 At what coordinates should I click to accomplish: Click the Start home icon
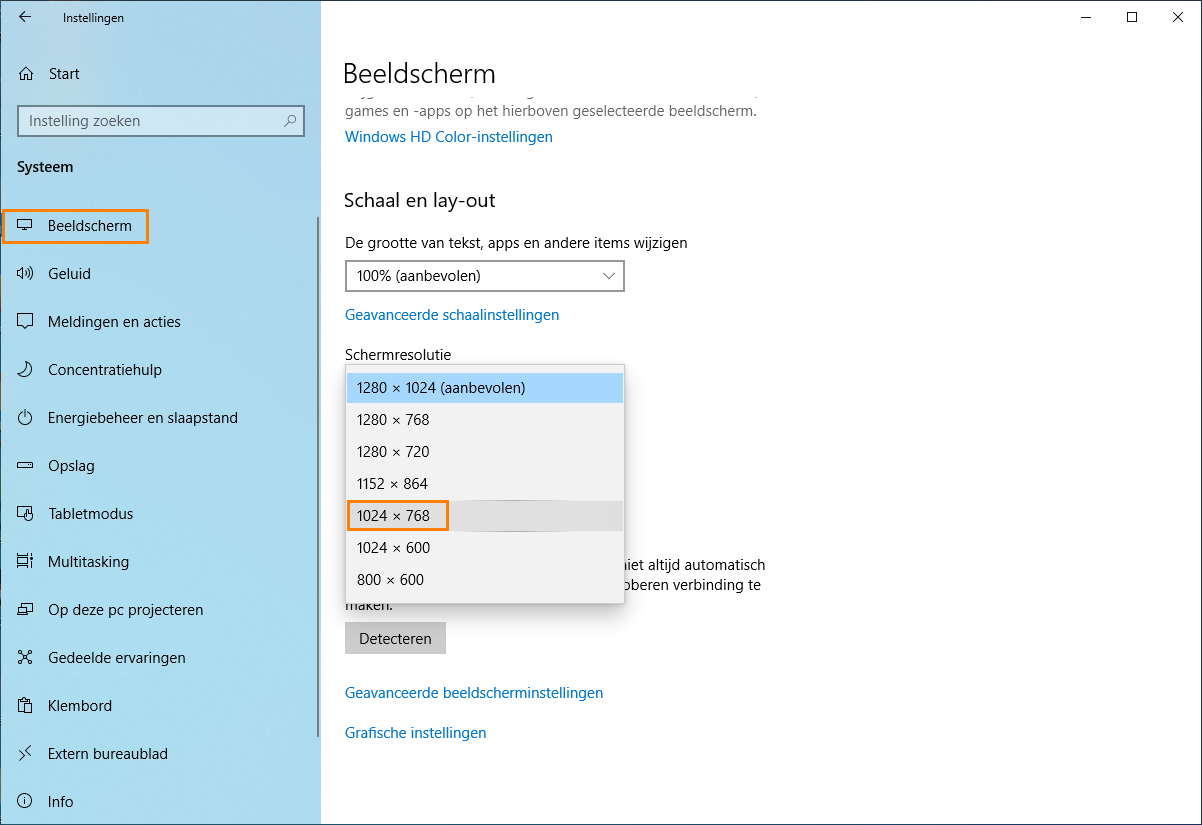(26, 74)
